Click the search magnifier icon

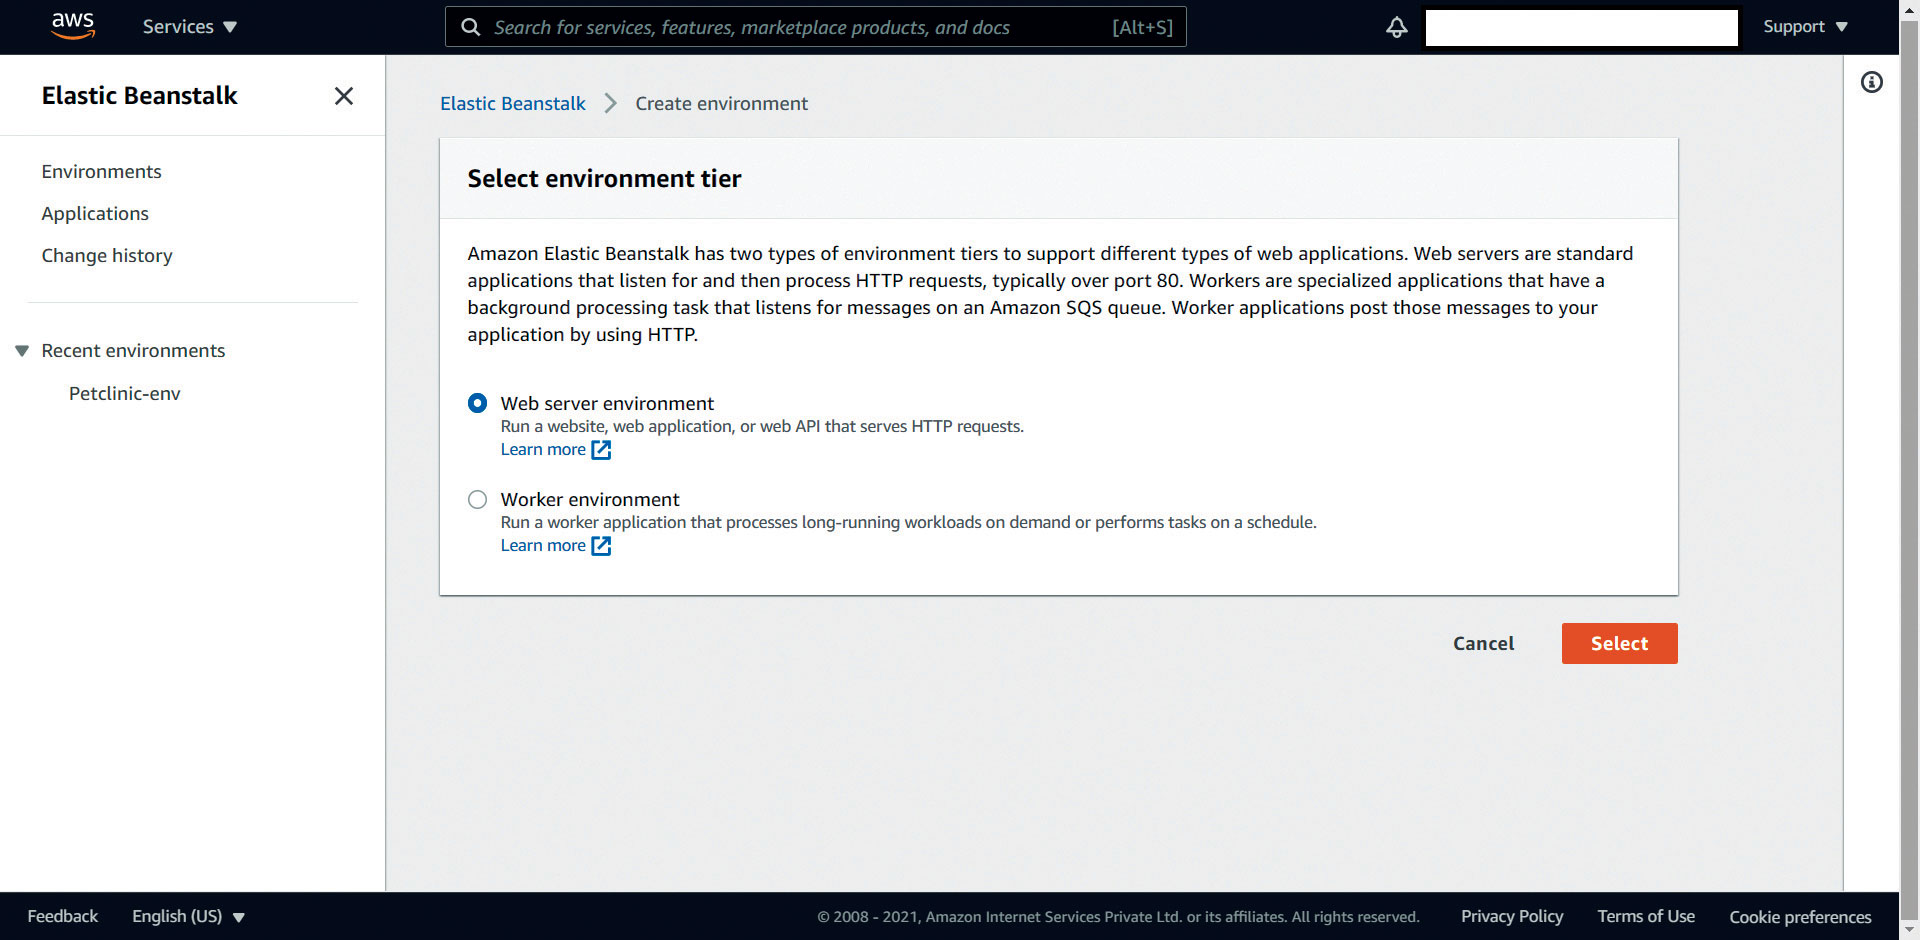pos(471,27)
